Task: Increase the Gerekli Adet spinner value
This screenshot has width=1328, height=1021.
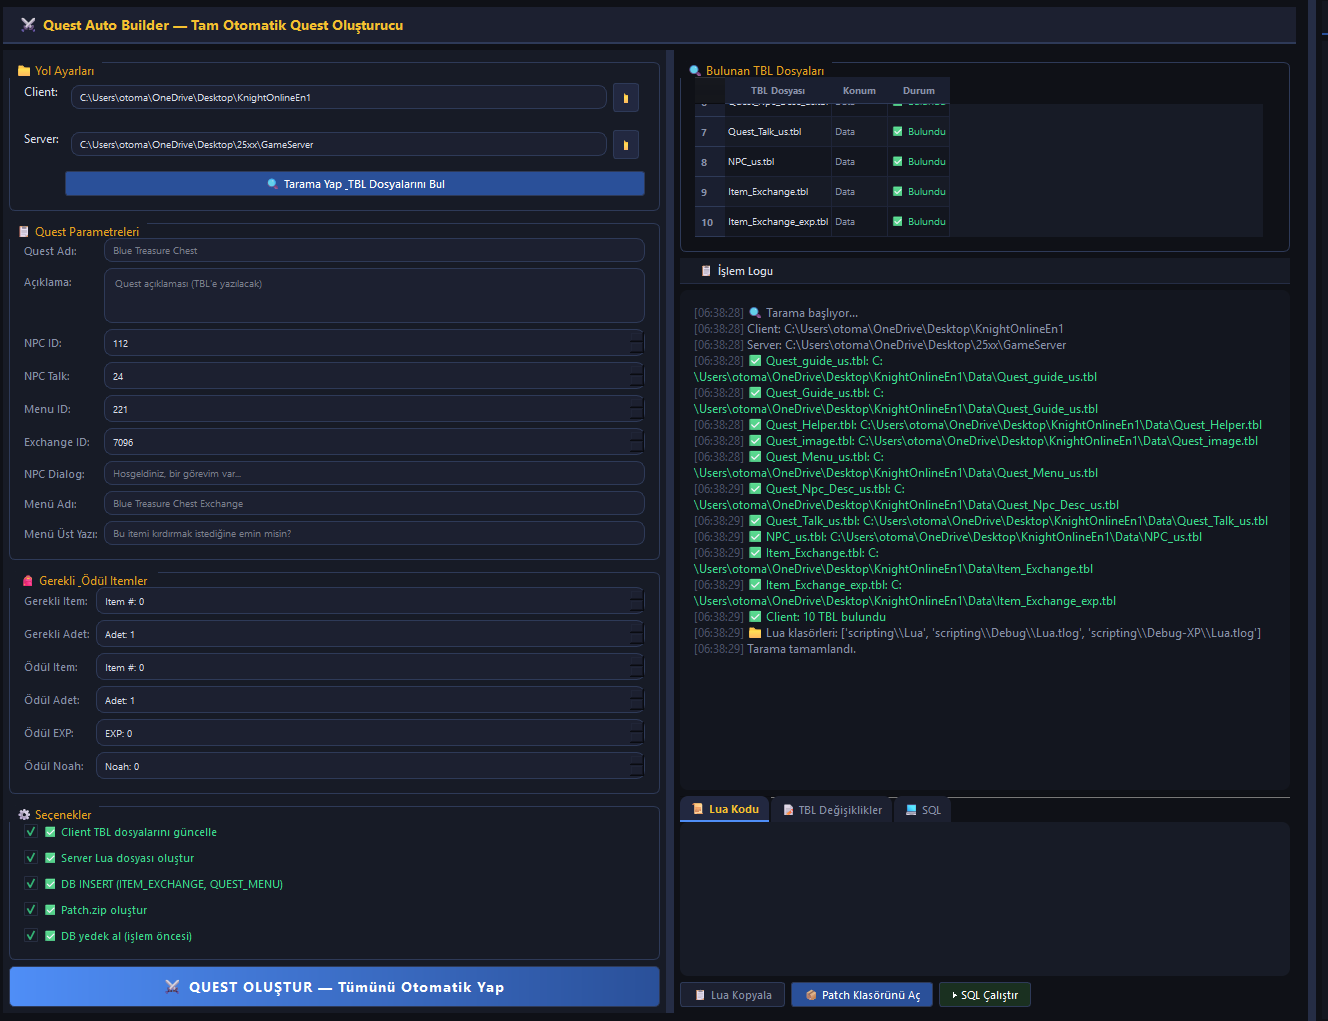Action: 637,629
